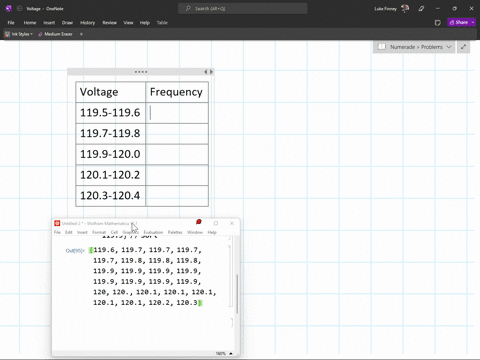Expand the quick access toolbar customize arrow
The height and width of the screenshot is (360, 480).
(81, 34)
